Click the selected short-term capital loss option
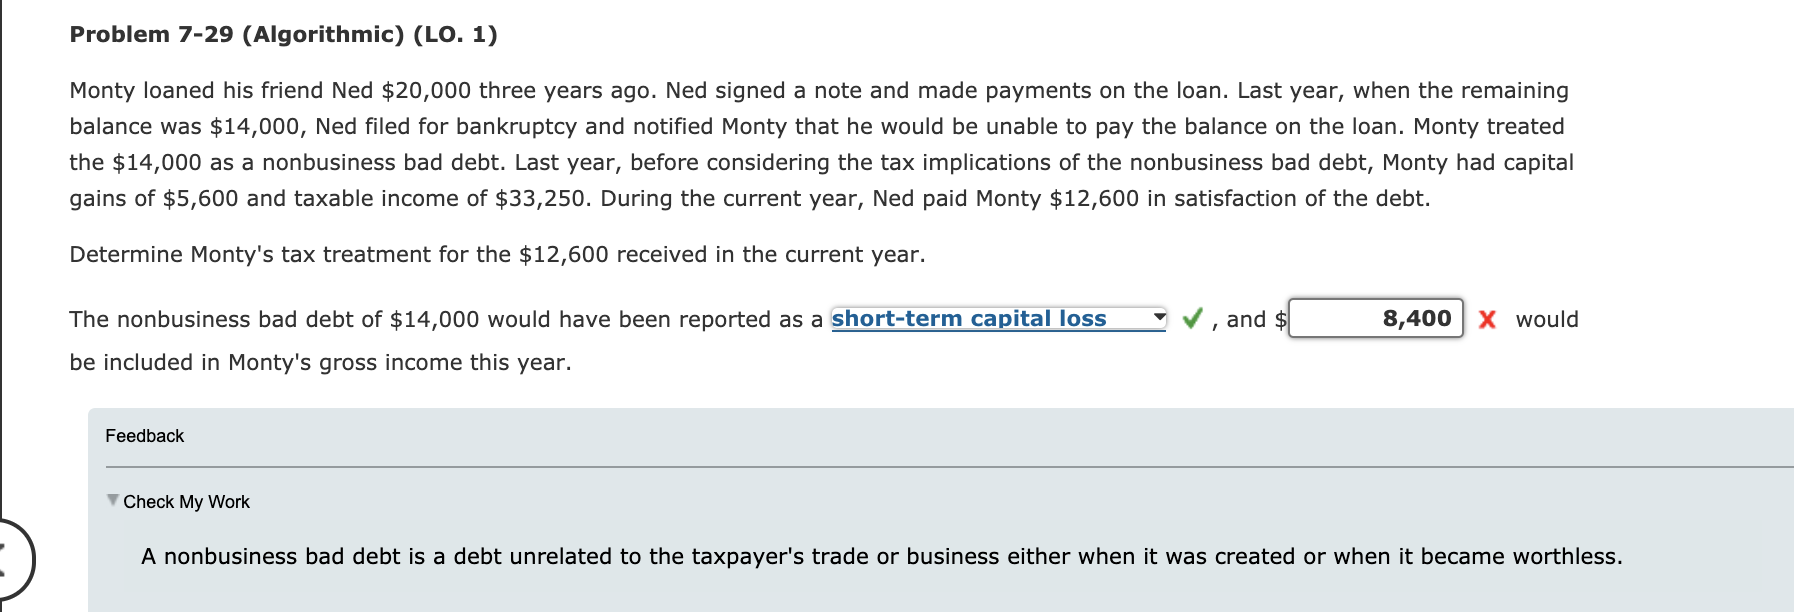 click(x=968, y=319)
